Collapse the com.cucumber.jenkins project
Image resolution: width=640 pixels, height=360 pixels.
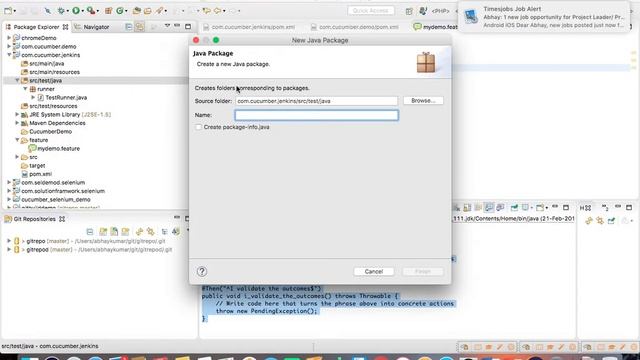click(x=9, y=55)
